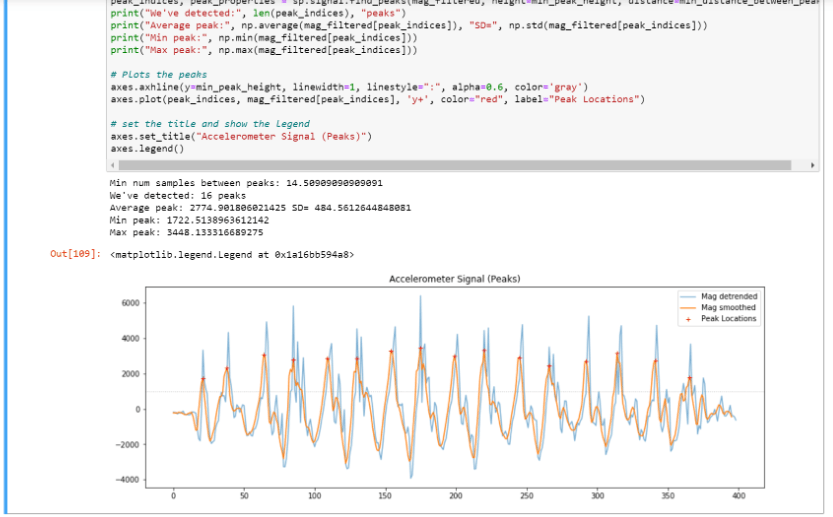Click the axes.legend() code line
Screen dimensions: 833x517
147,148
